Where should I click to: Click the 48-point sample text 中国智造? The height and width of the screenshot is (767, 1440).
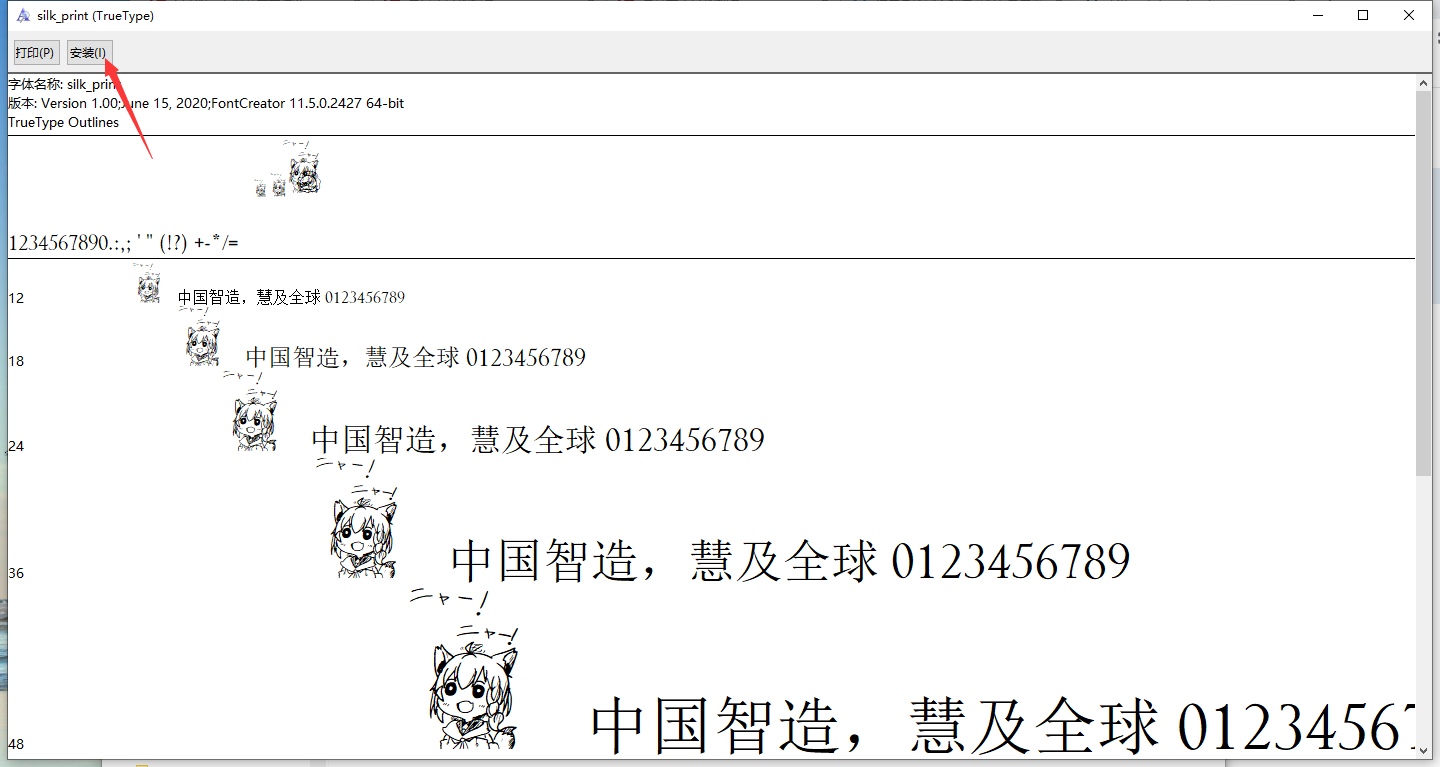coord(1003,726)
